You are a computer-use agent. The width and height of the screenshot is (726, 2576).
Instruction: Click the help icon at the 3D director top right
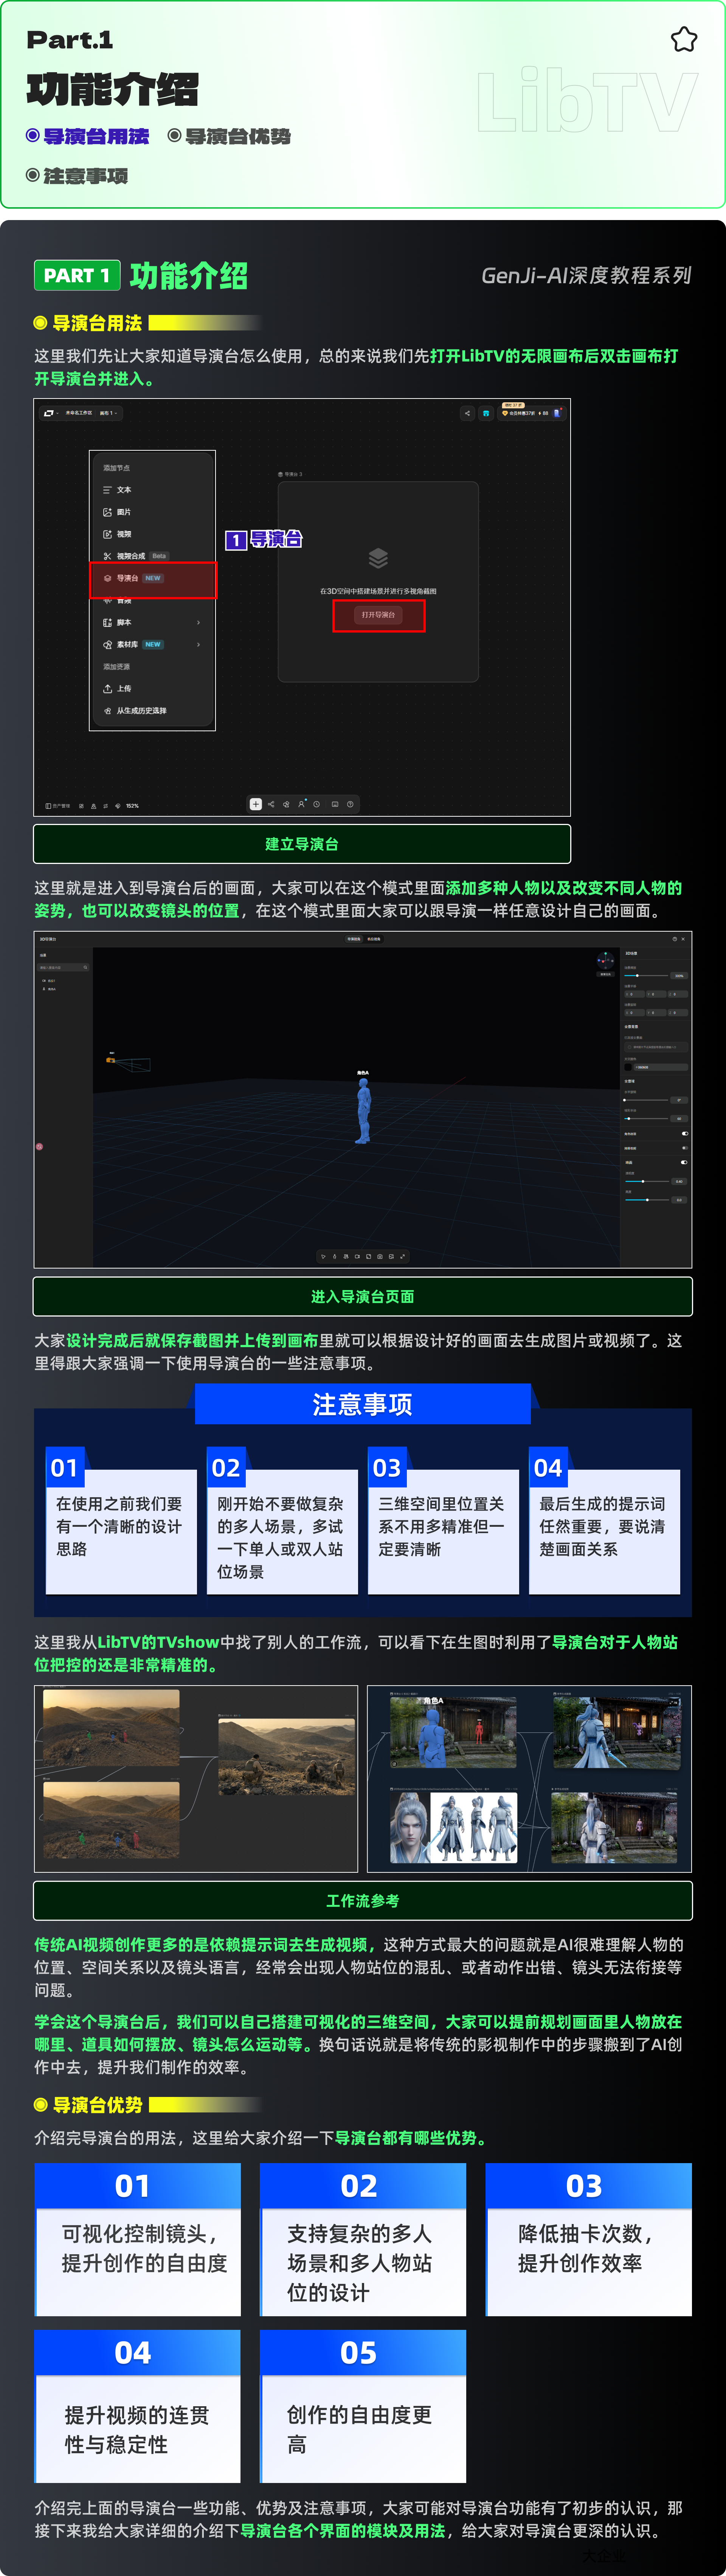tap(675, 939)
